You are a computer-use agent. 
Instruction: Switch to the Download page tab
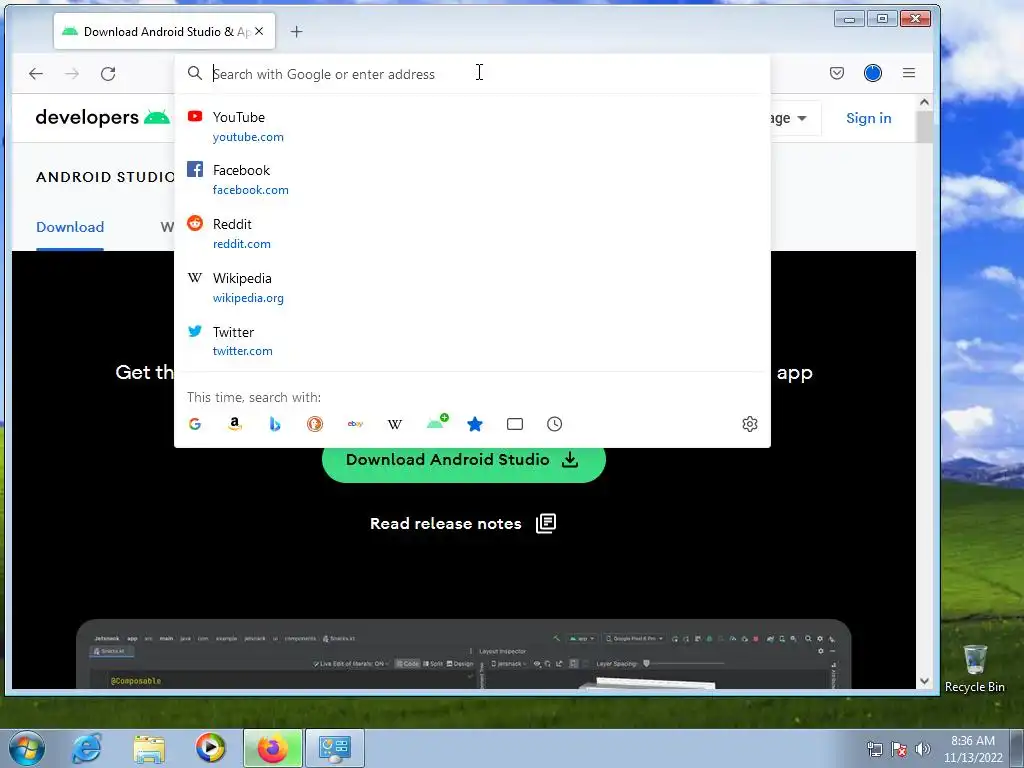click(70, 227)
